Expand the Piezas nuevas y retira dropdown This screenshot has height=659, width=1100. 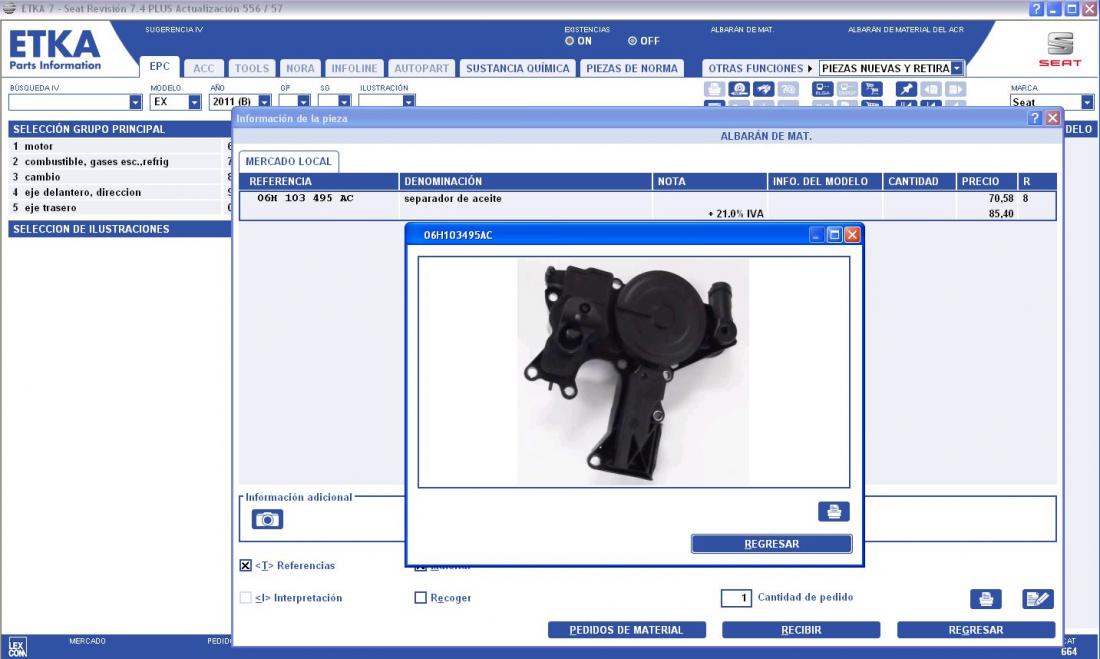957,68
